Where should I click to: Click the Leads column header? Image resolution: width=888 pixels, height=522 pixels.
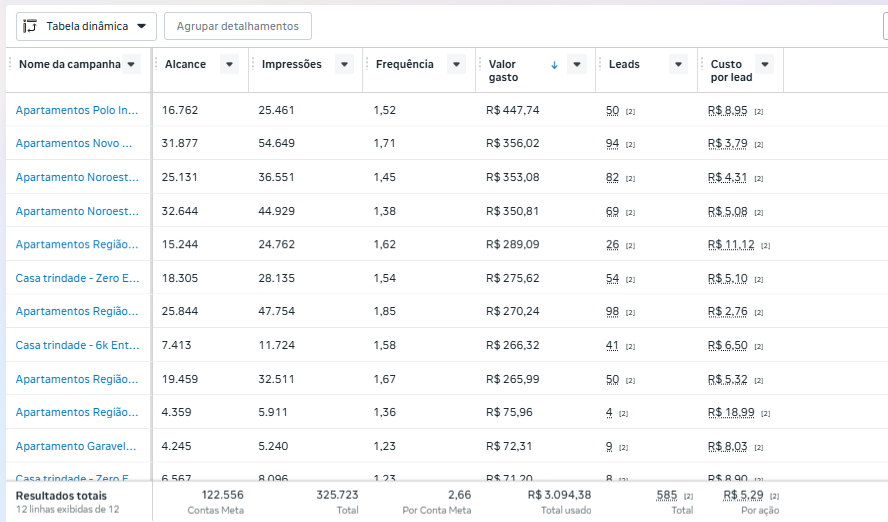[x=624, y=65]
